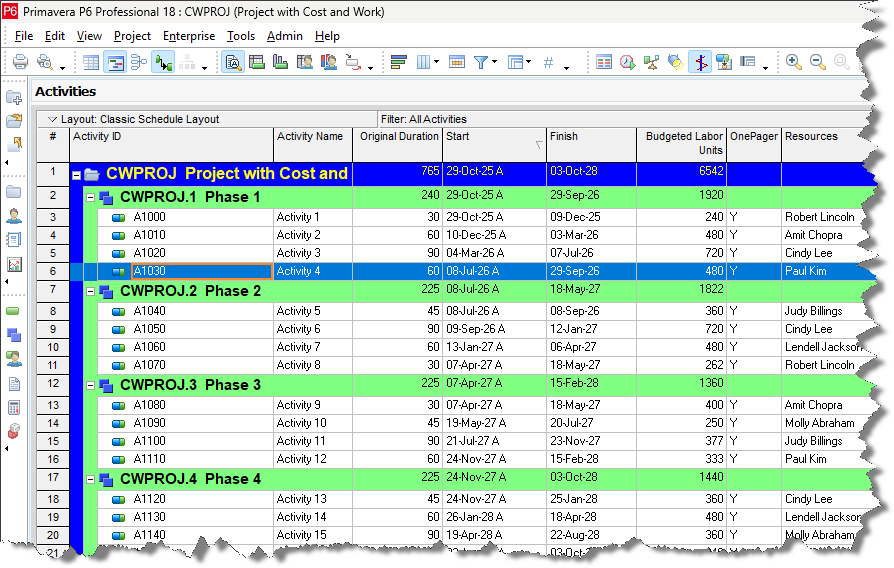The height and width of the screenshot is (568, 894).
Task: Switch to the Activity Table view icon
Action: [x=91, y=62]
